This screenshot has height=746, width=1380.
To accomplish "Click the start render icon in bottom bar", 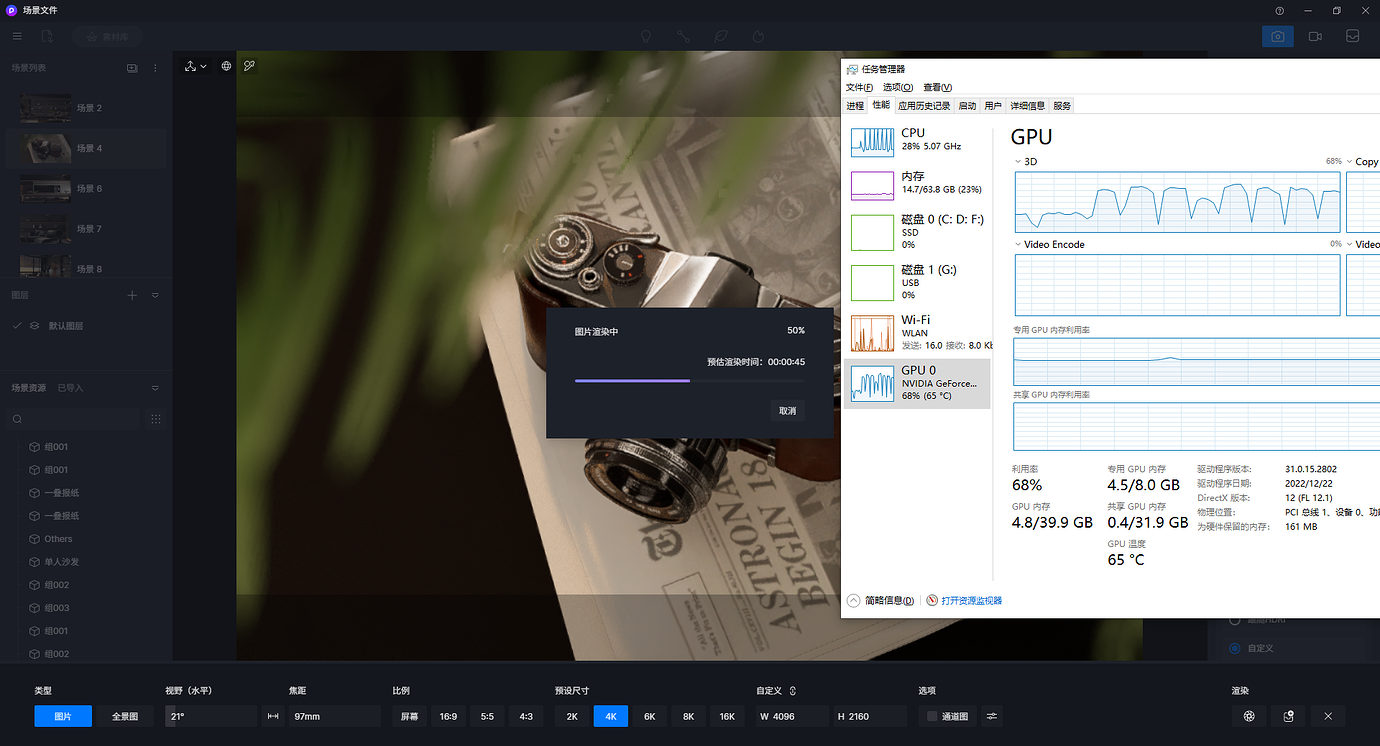I will [x=1249, y=716].
